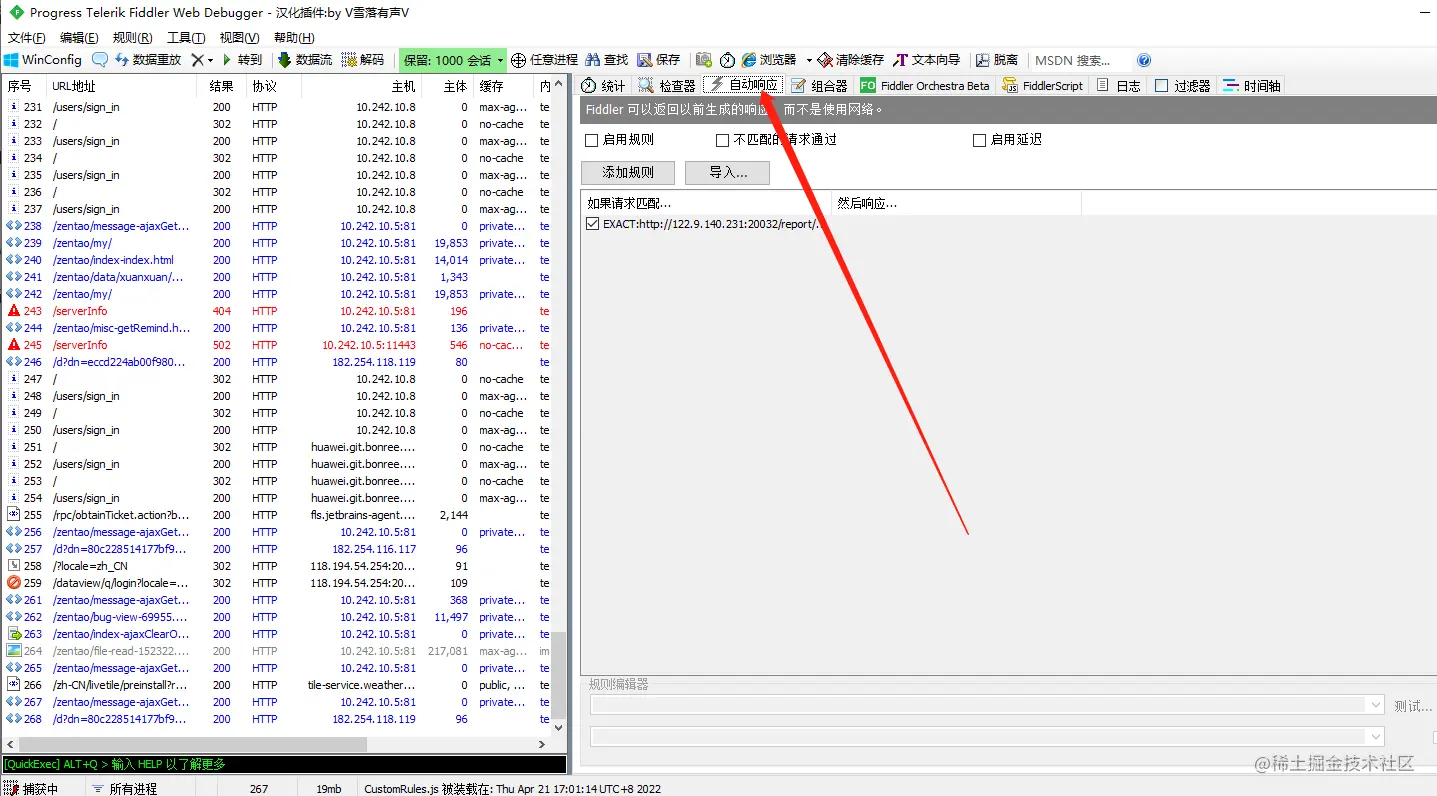Expand the 浏览器 dropdown arrow
The height and width of the screenshot is (796, 1437).
(809, 60)
